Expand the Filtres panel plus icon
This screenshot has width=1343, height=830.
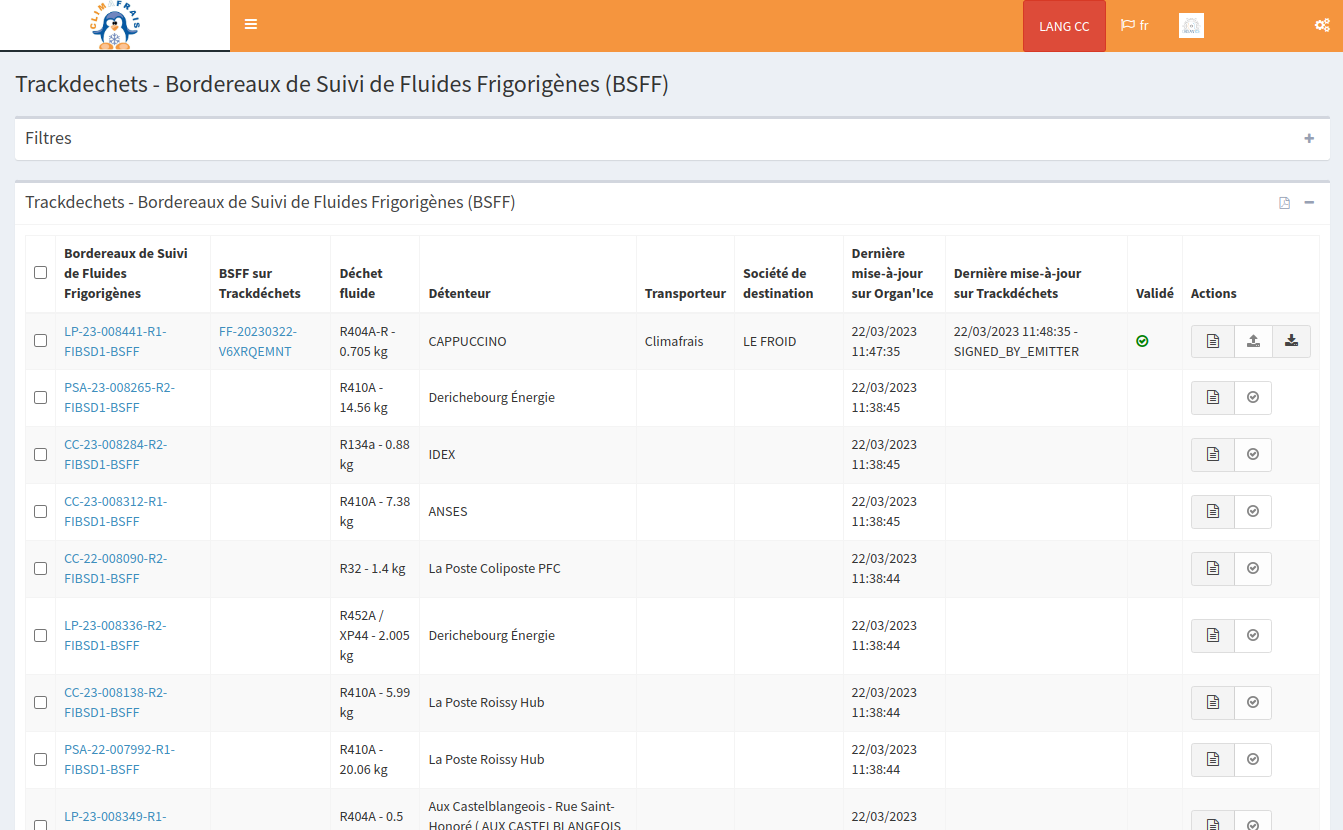1309,139
